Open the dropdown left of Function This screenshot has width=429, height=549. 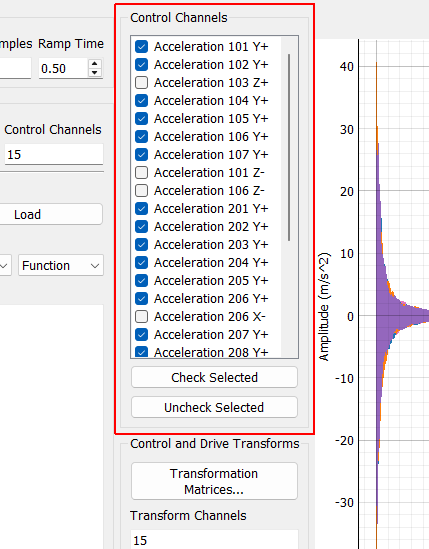pos(6,265)
